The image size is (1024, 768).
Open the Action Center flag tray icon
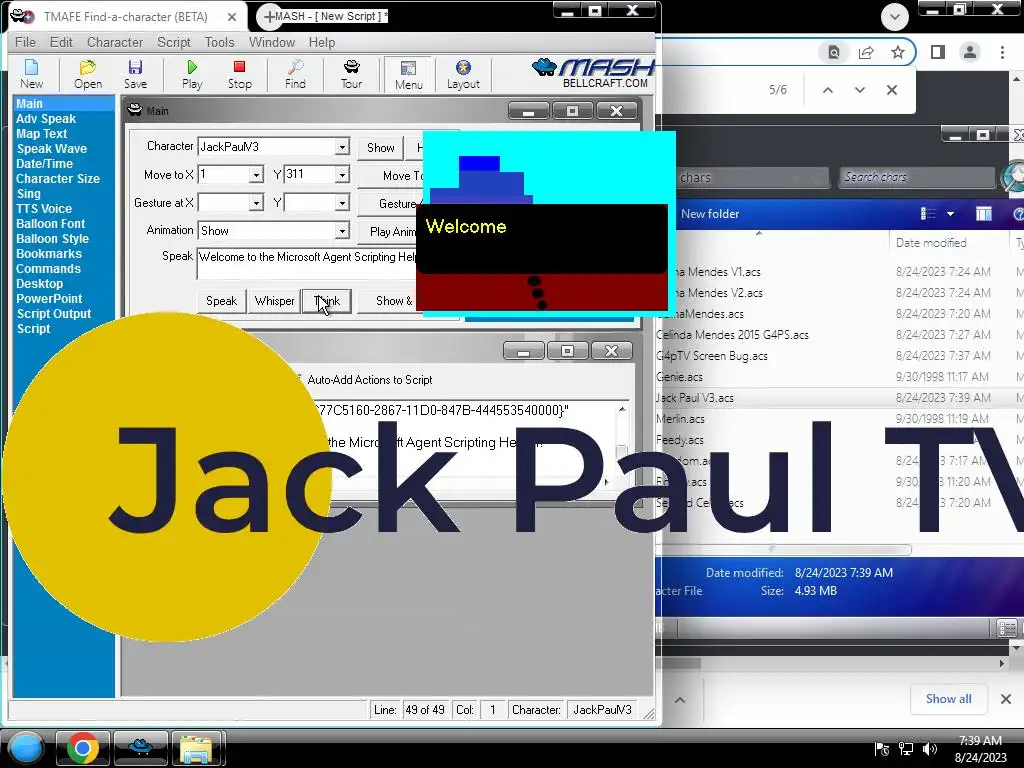[882, 750]
